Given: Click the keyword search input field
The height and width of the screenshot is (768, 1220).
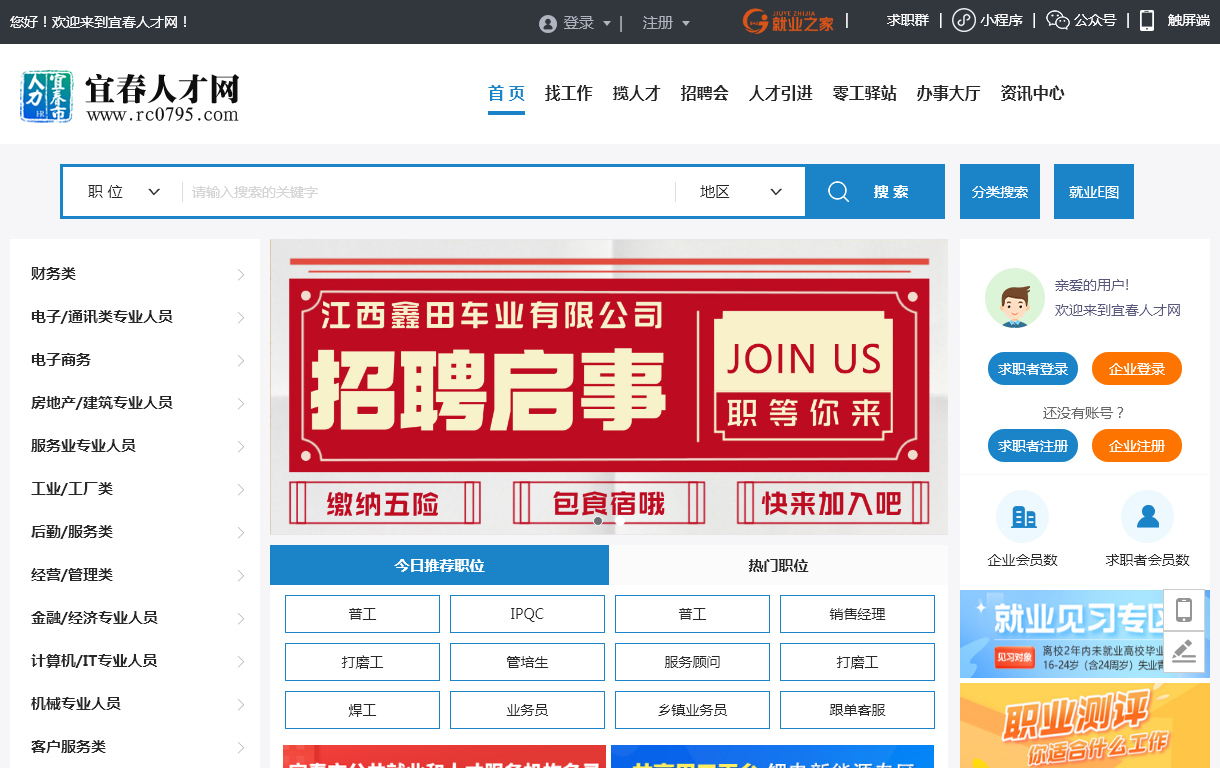Looking at the screenshot, I should (430, 192).
